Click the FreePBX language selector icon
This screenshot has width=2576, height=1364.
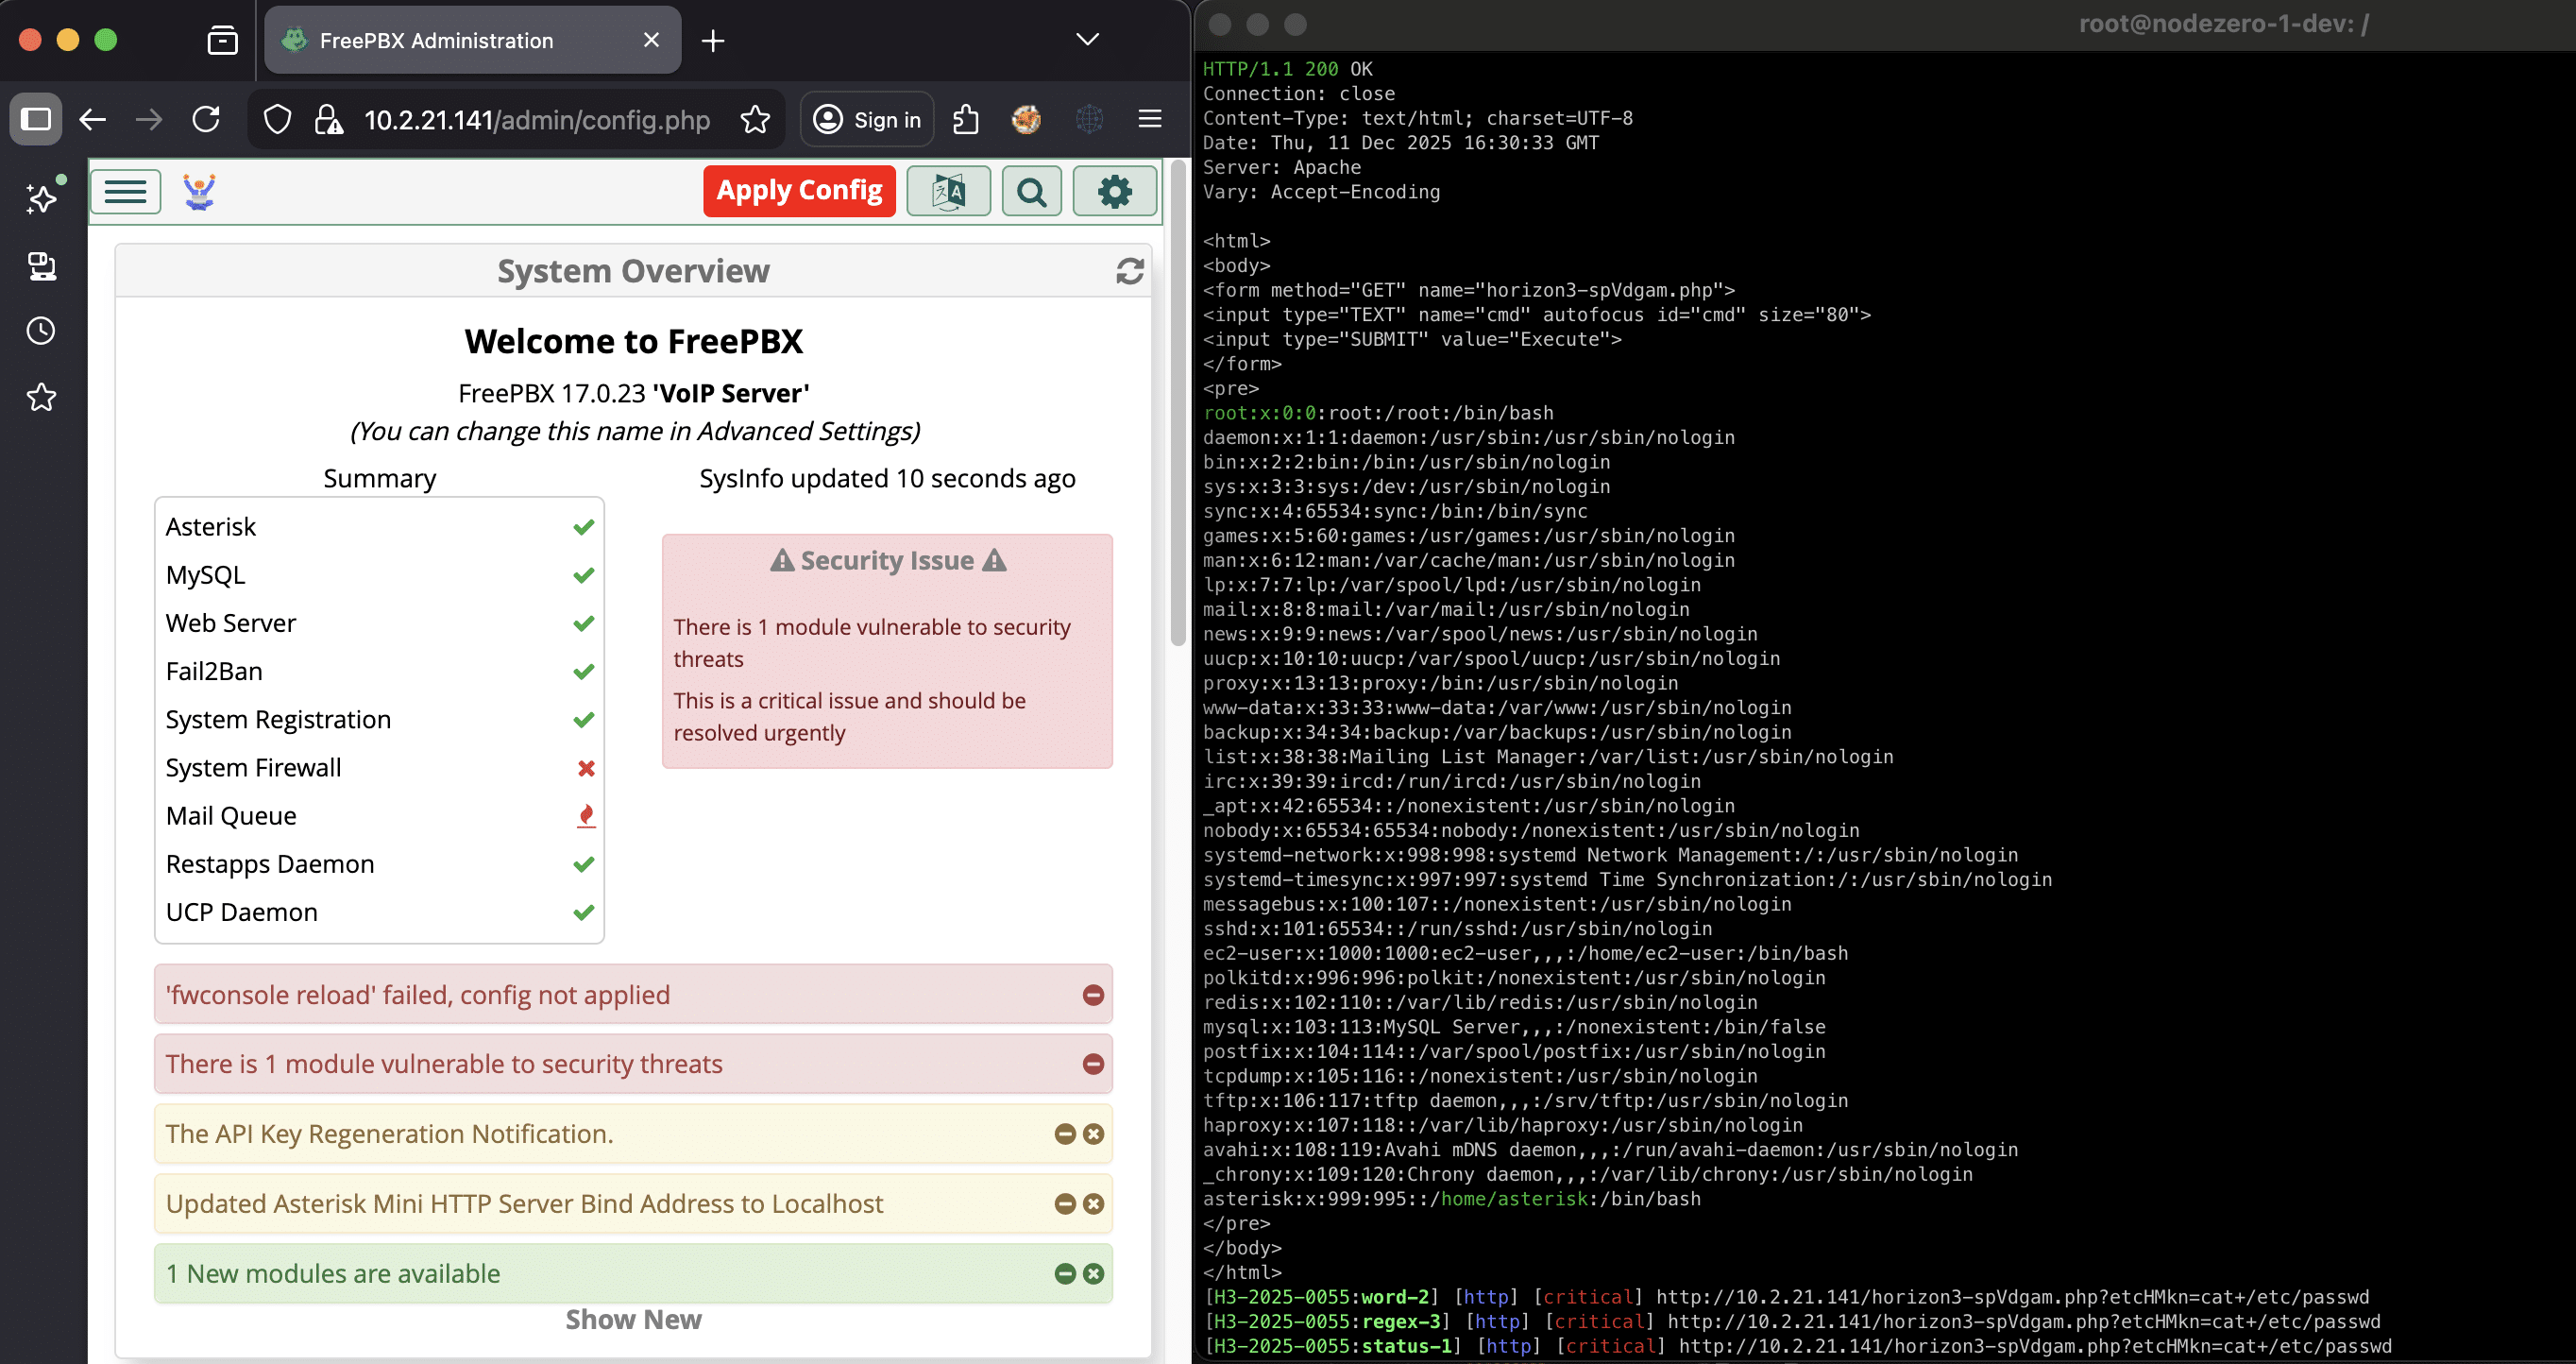948,191
